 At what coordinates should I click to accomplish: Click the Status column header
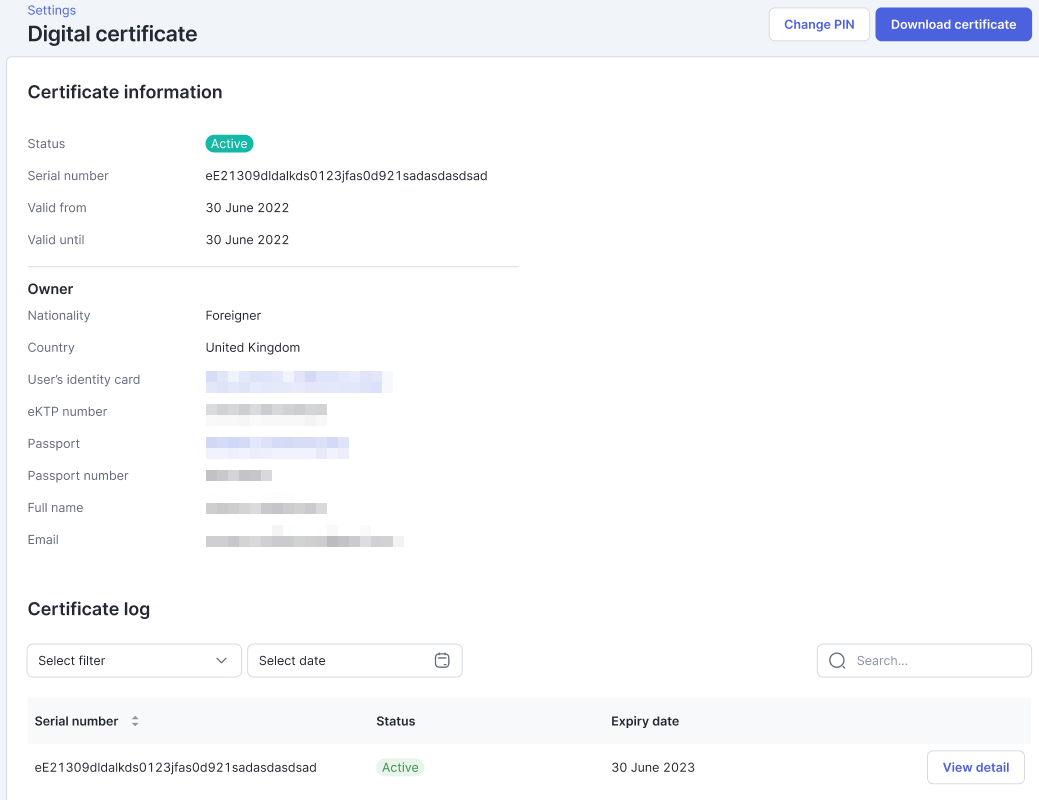tap(395, 721)
